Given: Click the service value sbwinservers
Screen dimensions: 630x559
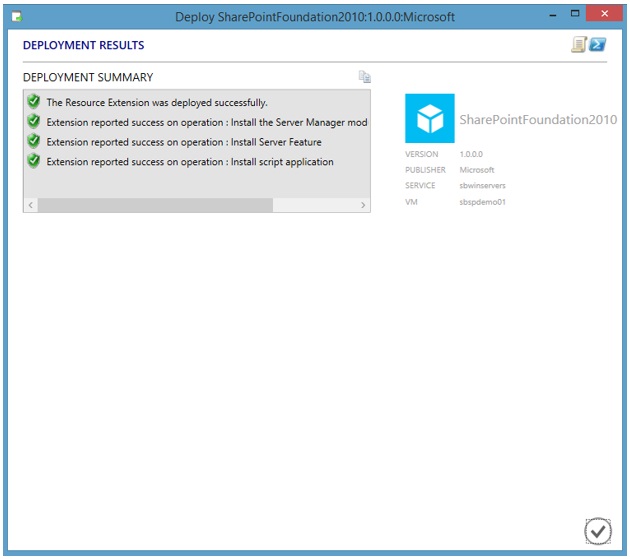Looking at the screenshot, I should [482, 185].
